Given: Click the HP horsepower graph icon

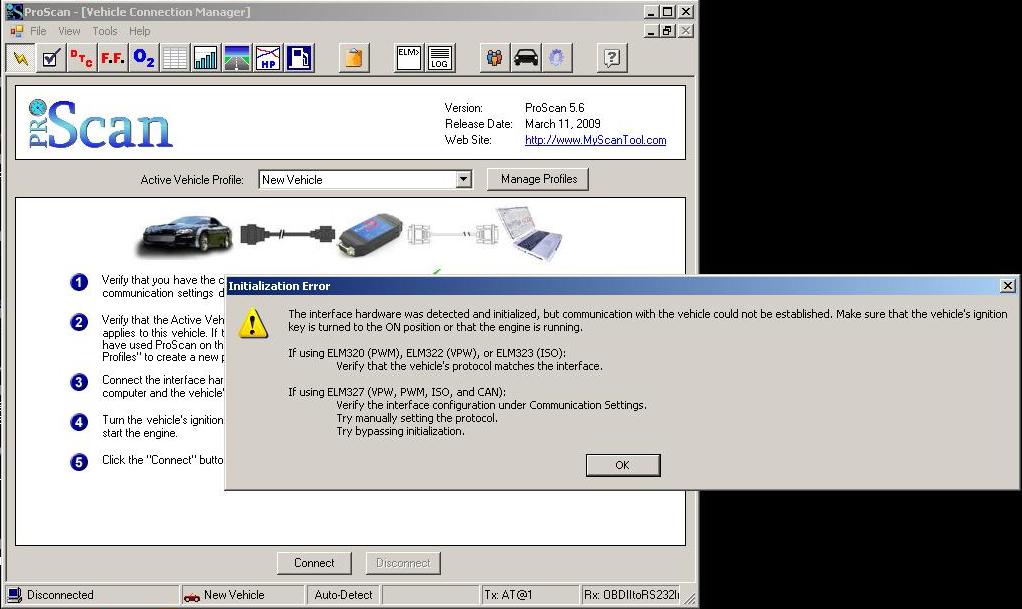Looking at the screenshot, I should 268,58.
